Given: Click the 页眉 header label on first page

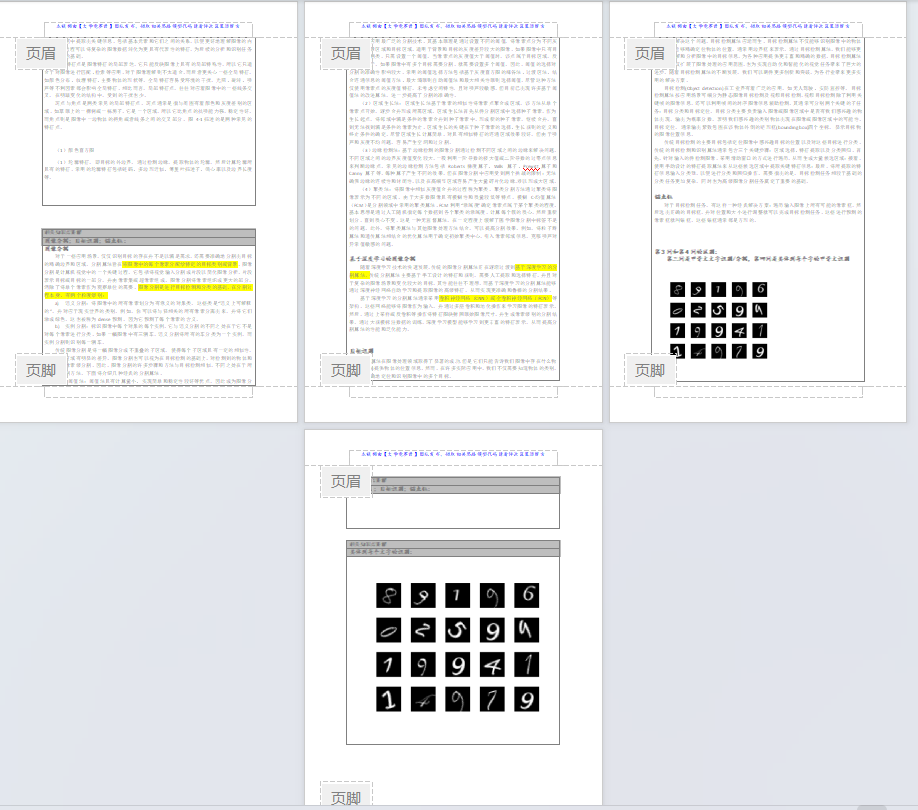Looking at the screenshot, I should tap(40, 53).
